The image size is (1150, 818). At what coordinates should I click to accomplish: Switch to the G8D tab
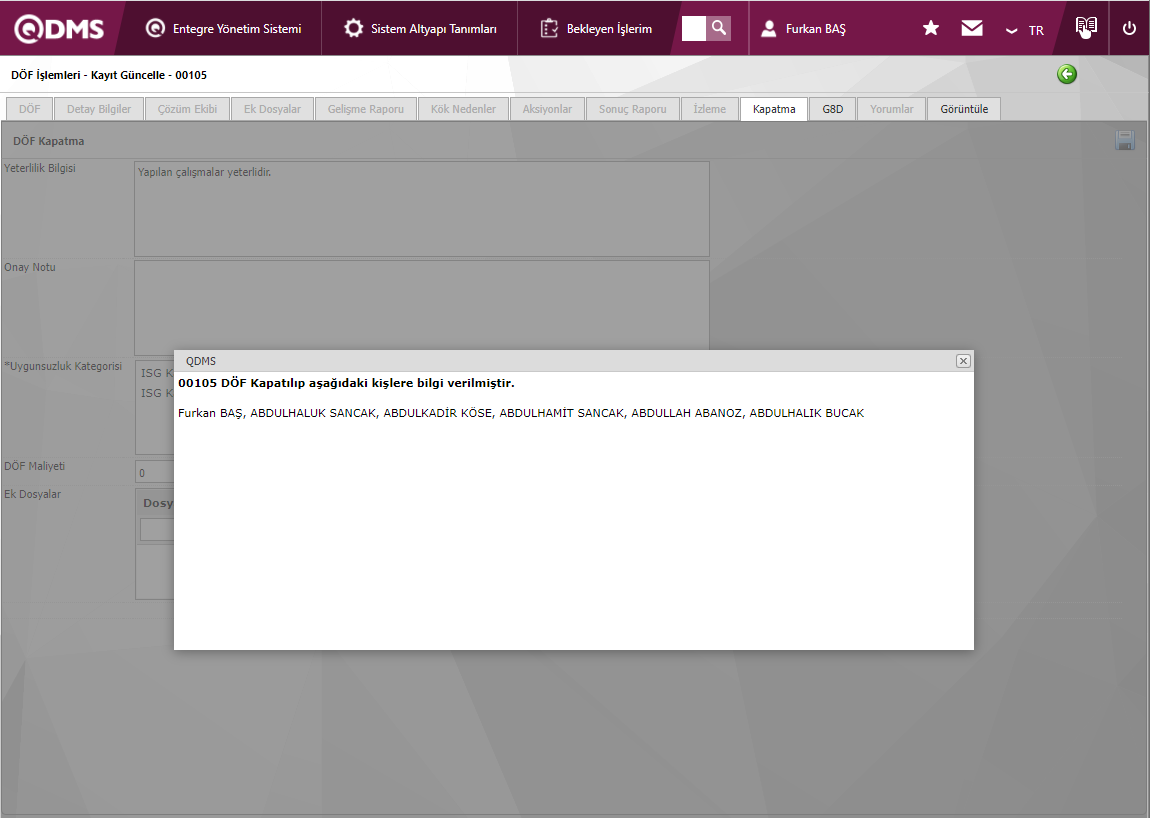coord(832,109)
